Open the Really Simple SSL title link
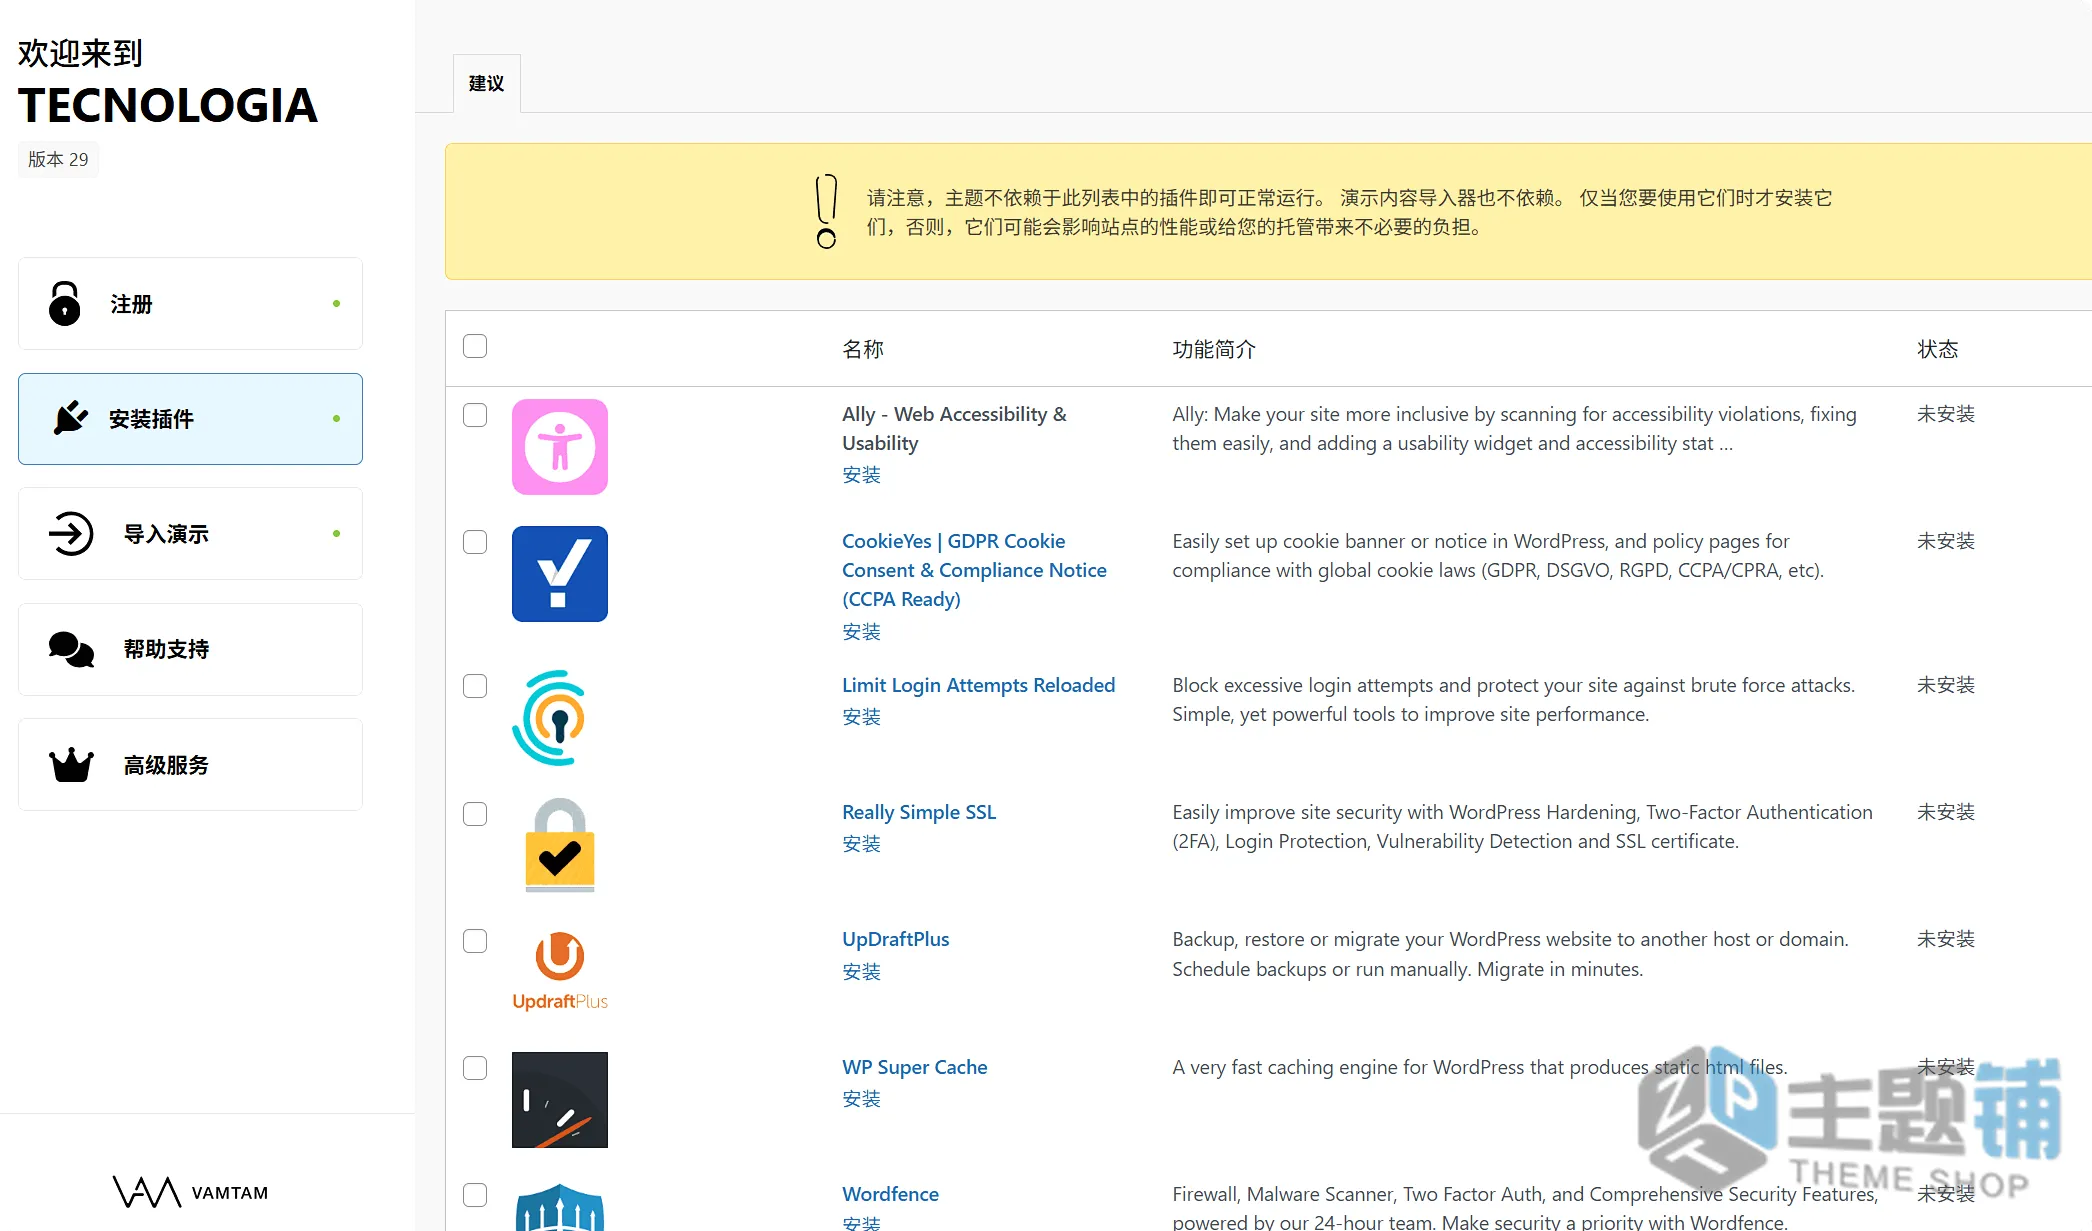 [x=919, y=812]
